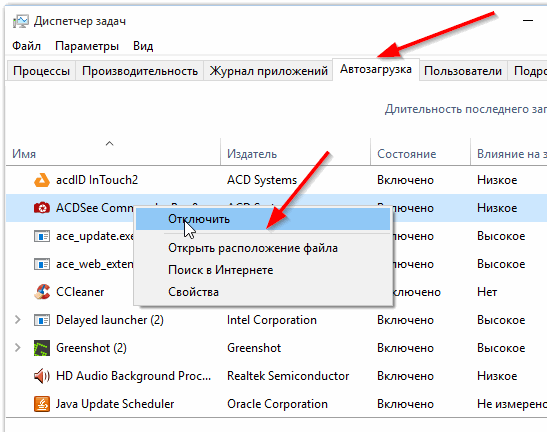The width and height of the screenshot is (547, 432).
Task: Click the Длительность последнего label
Action: [x=465, y=109]
